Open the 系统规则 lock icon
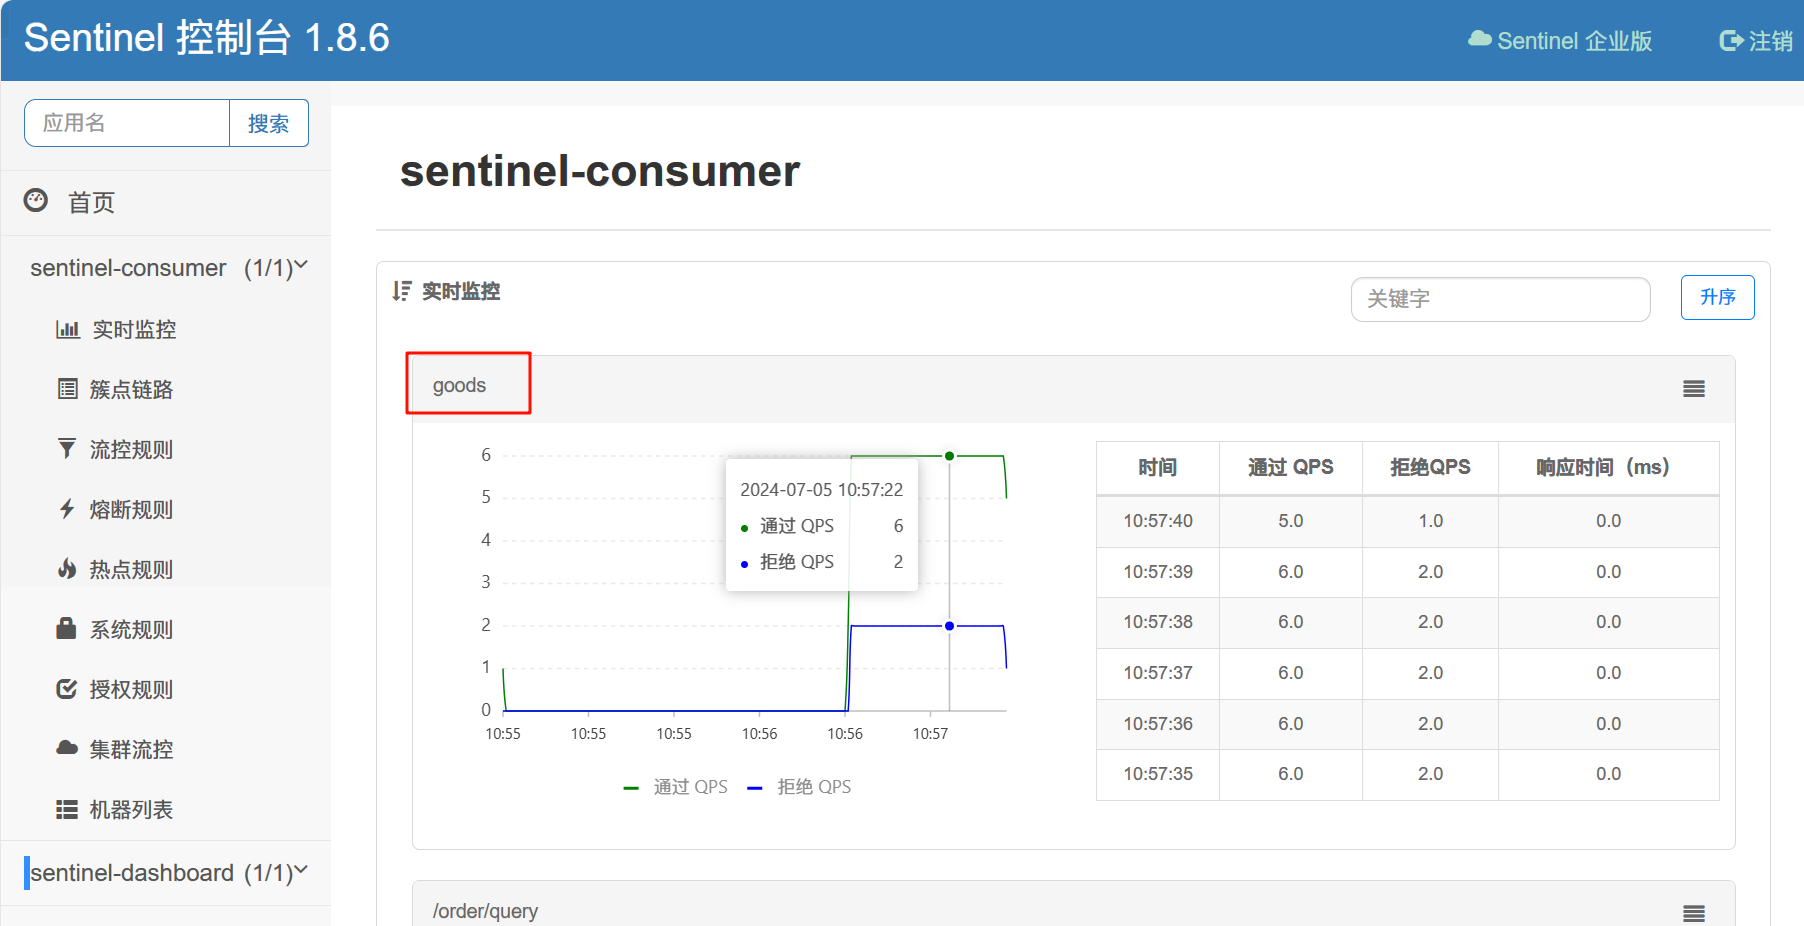 click(67, 628)
